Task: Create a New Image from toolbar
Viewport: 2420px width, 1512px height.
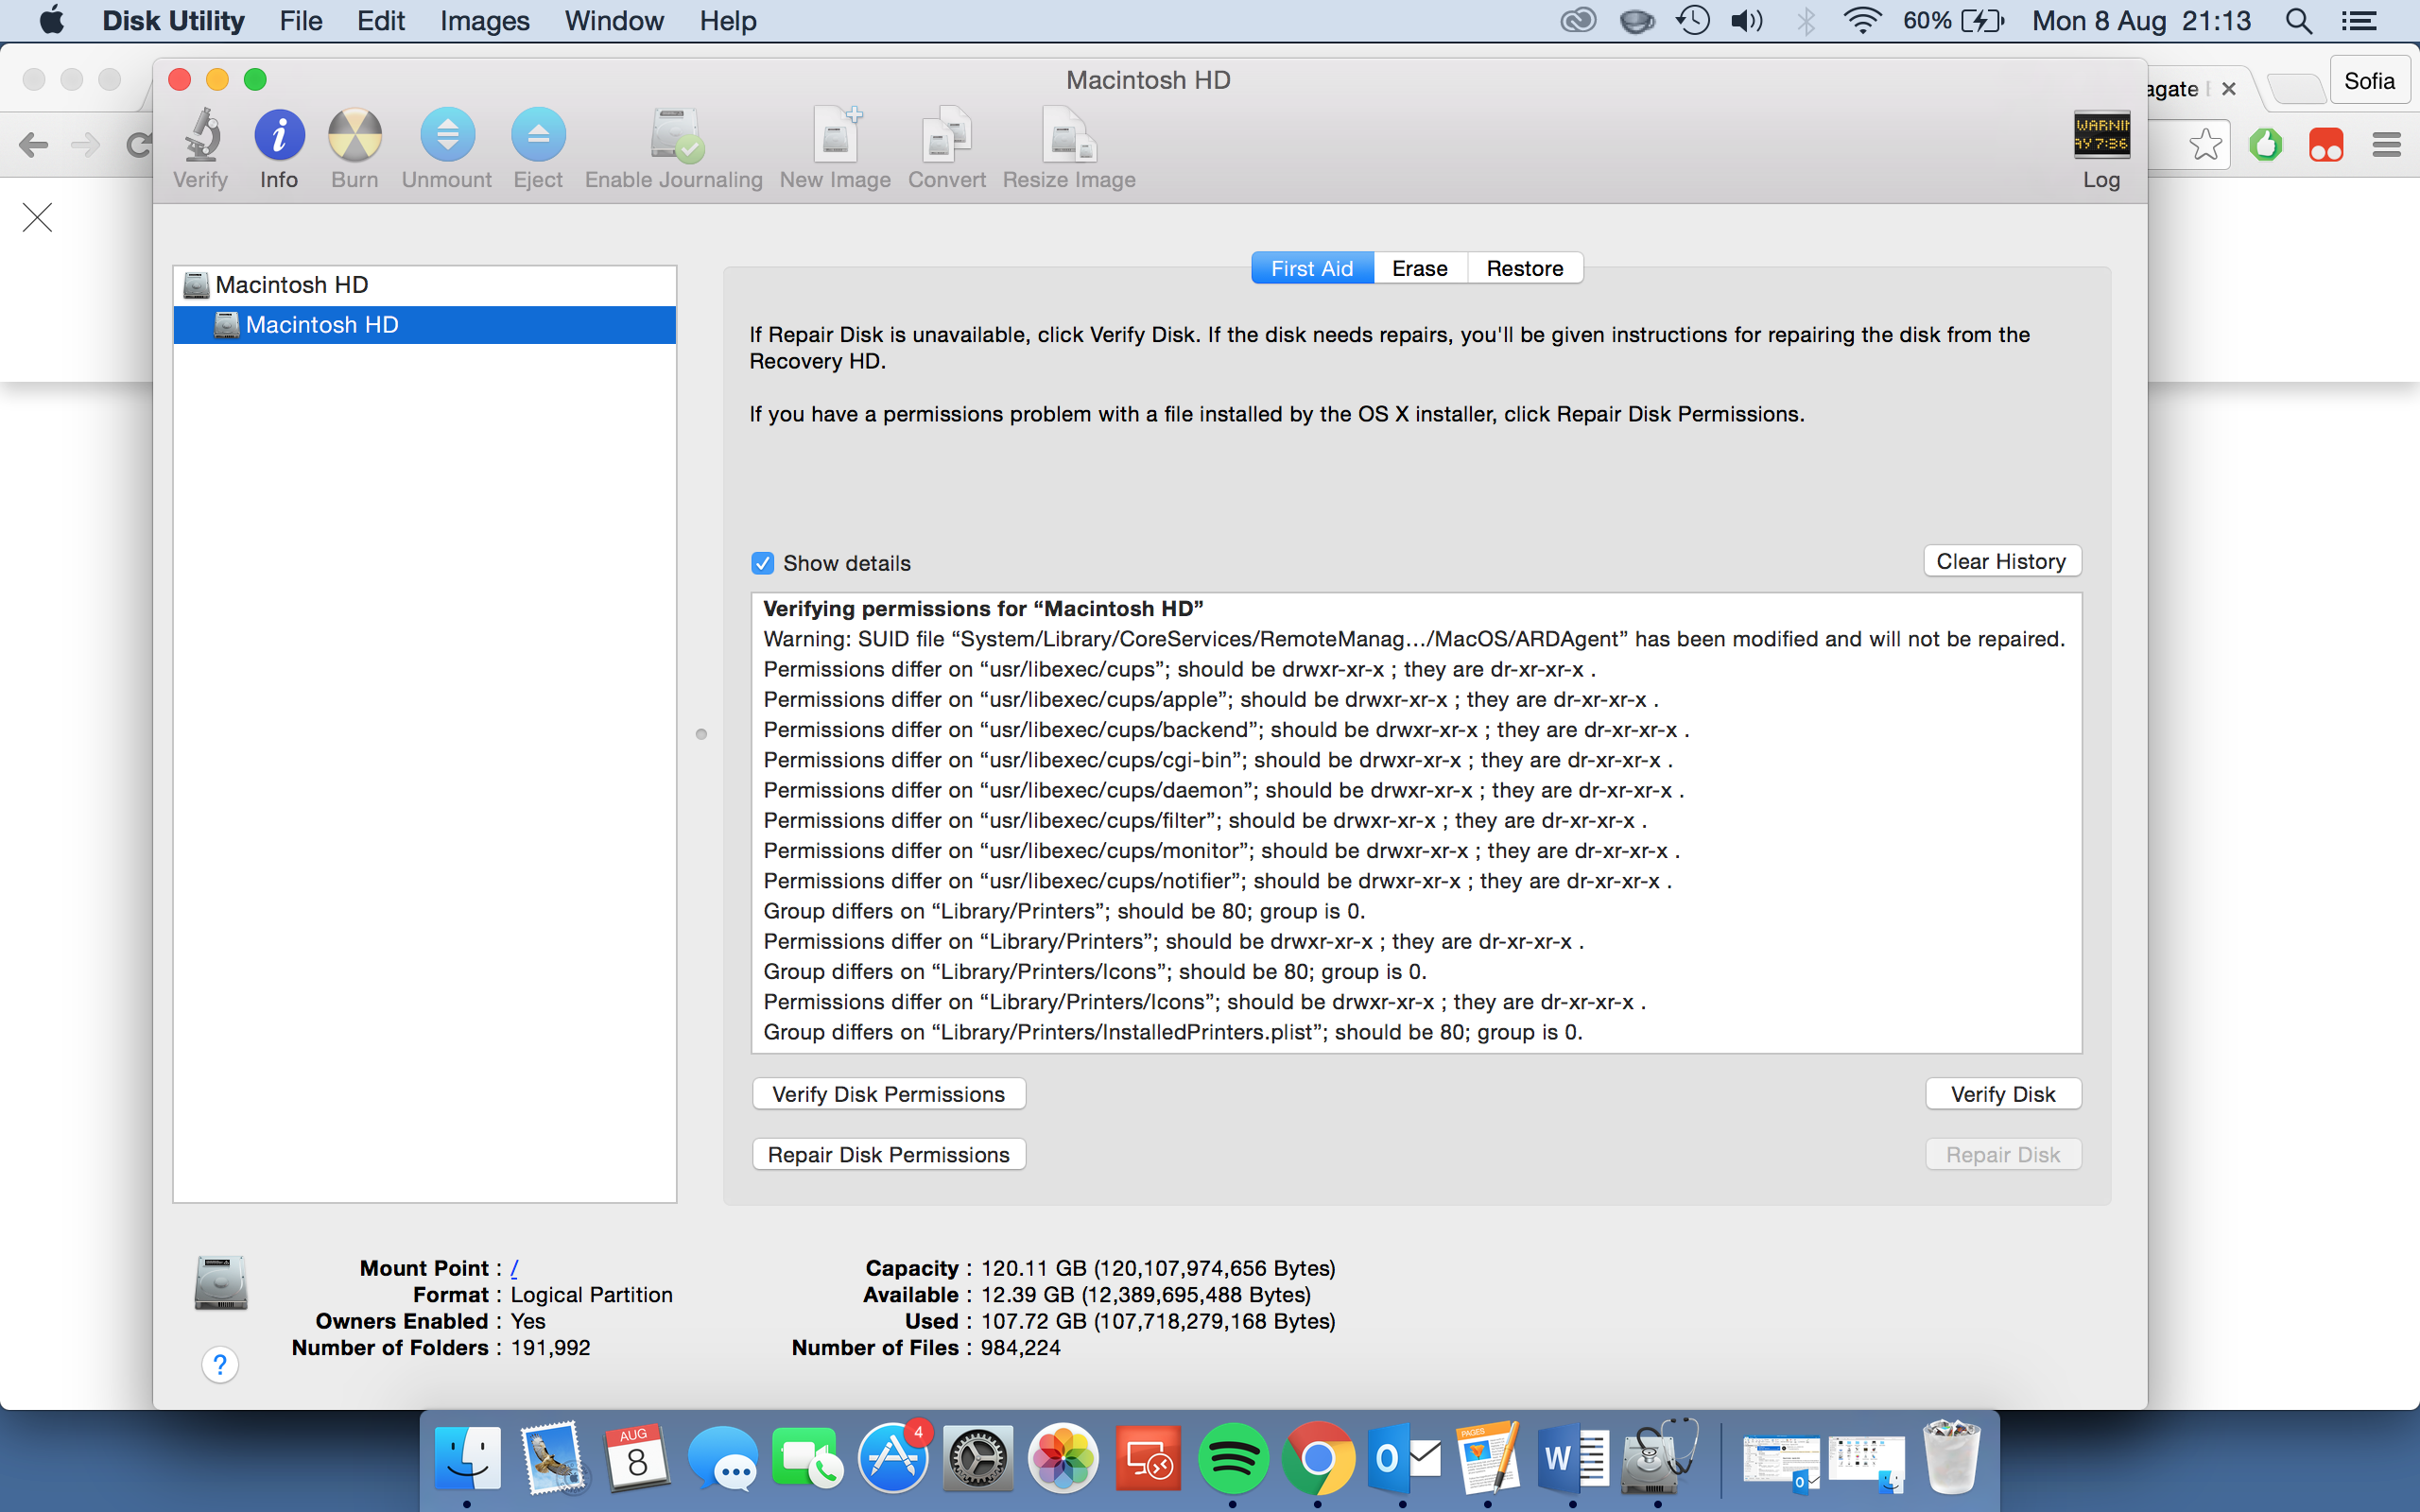Action: (835, 137)
